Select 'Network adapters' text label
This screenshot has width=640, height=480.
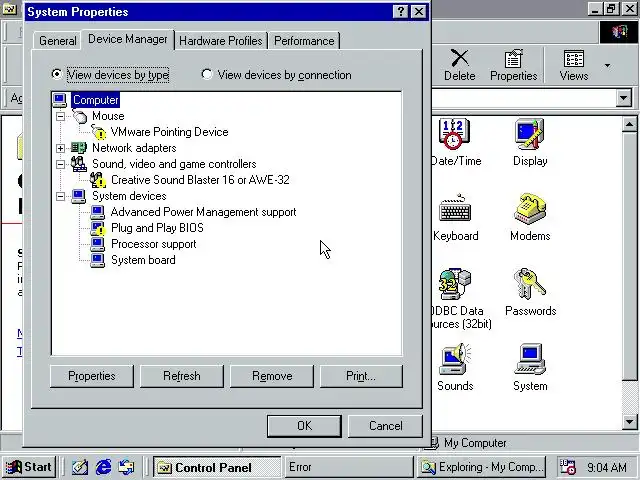pyautogui.click(x=134, y=148)
